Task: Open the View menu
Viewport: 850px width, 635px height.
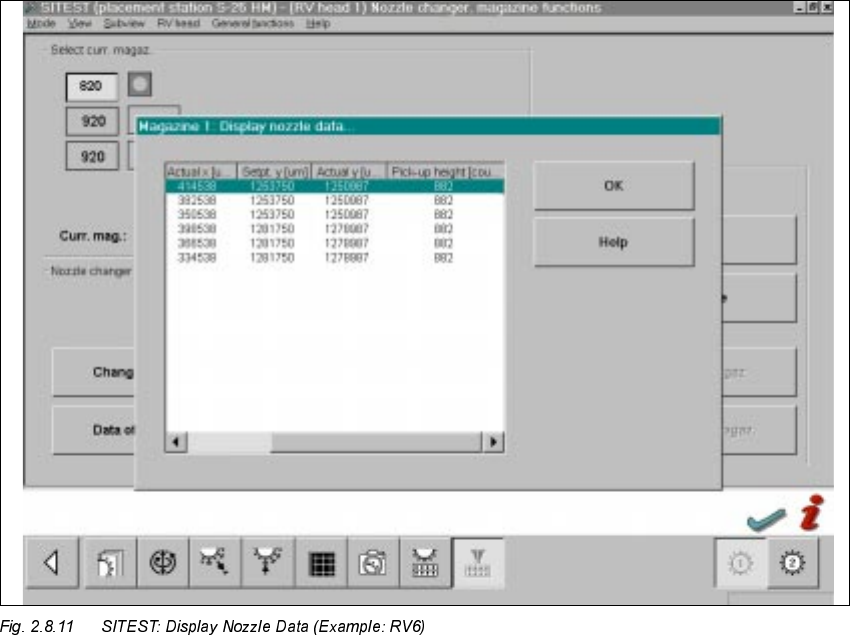Action: click(x=80, y=23)
